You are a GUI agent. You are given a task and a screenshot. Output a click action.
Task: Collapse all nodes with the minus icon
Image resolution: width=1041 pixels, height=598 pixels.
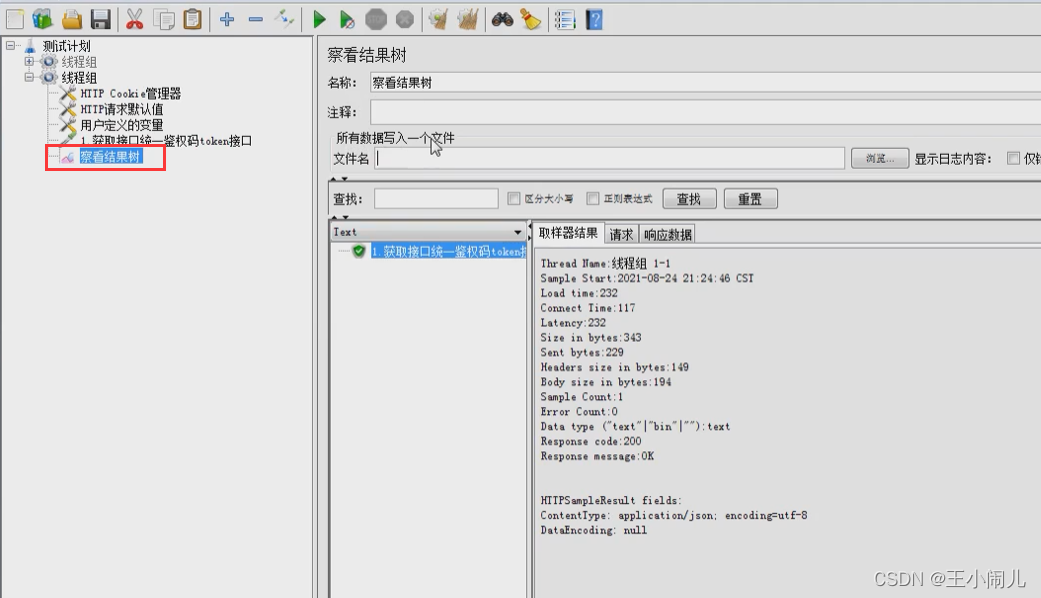pyautogui.click(x=256, y=19)
